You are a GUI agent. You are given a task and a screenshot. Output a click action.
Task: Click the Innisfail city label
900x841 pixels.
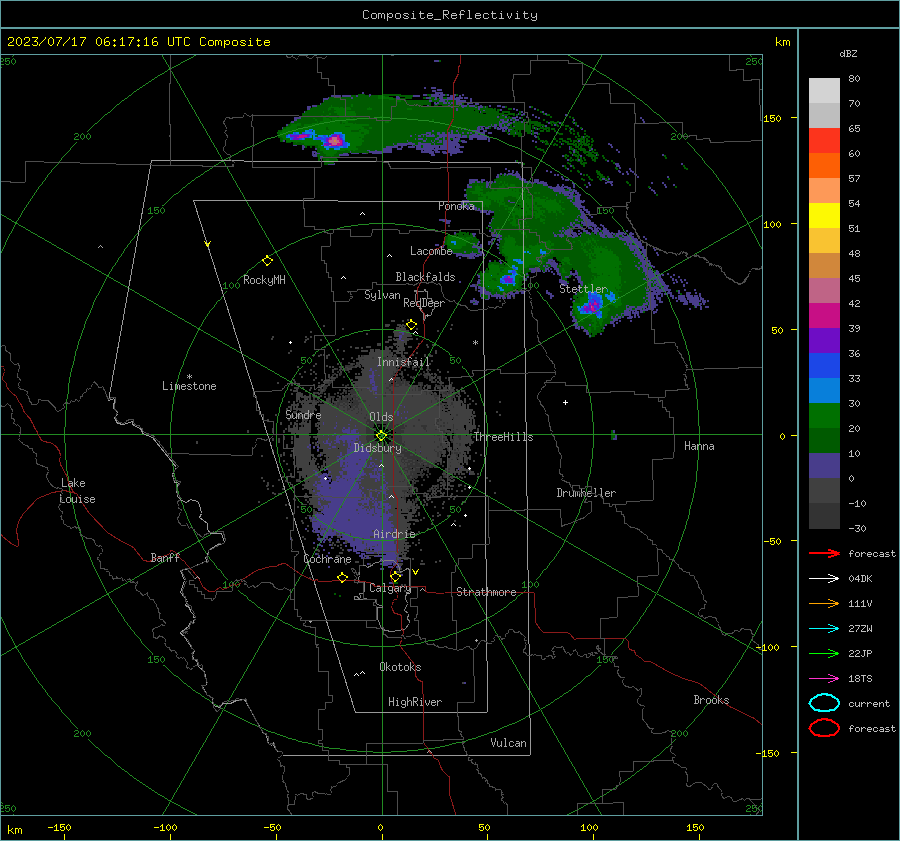pyautogui.click(x=404, y=362)
